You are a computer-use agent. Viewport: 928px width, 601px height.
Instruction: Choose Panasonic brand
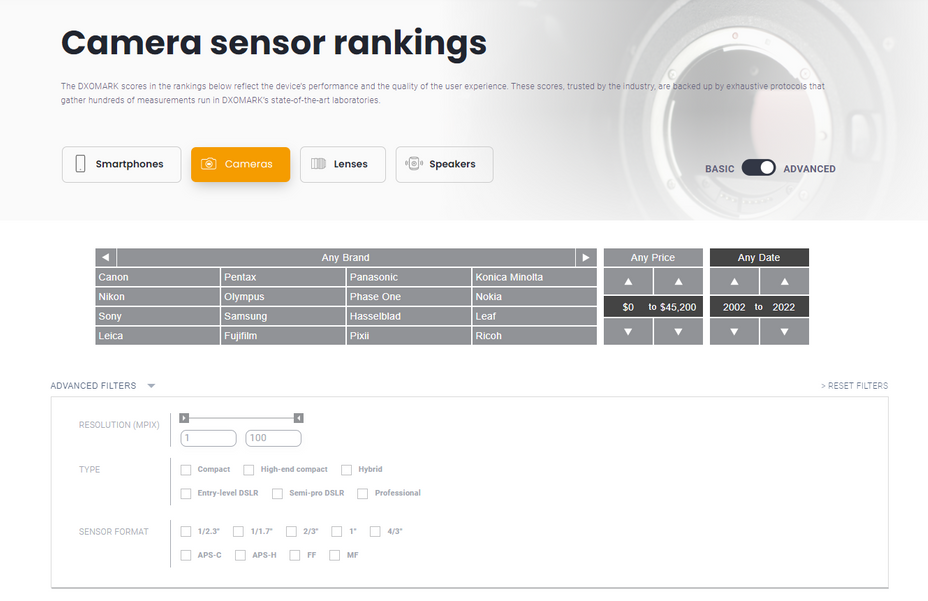click(x=408, y=277)
